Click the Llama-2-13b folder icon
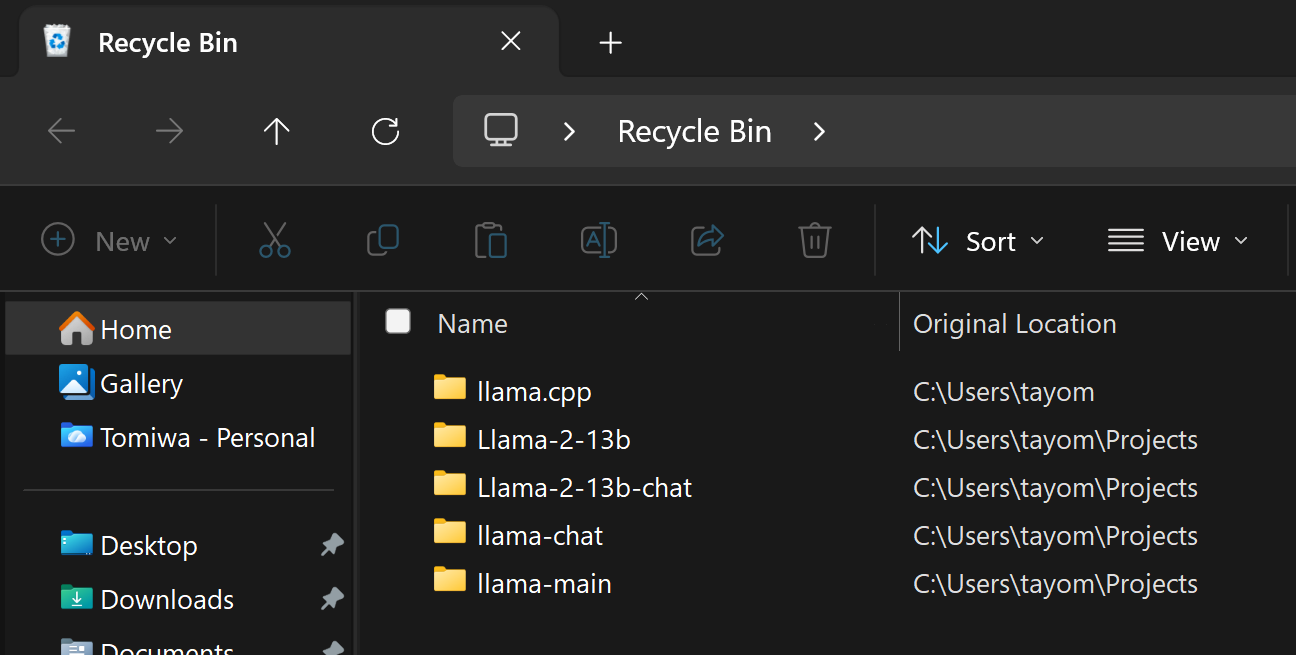Screen dimensions: 1296x655 [x=450, y=436]
